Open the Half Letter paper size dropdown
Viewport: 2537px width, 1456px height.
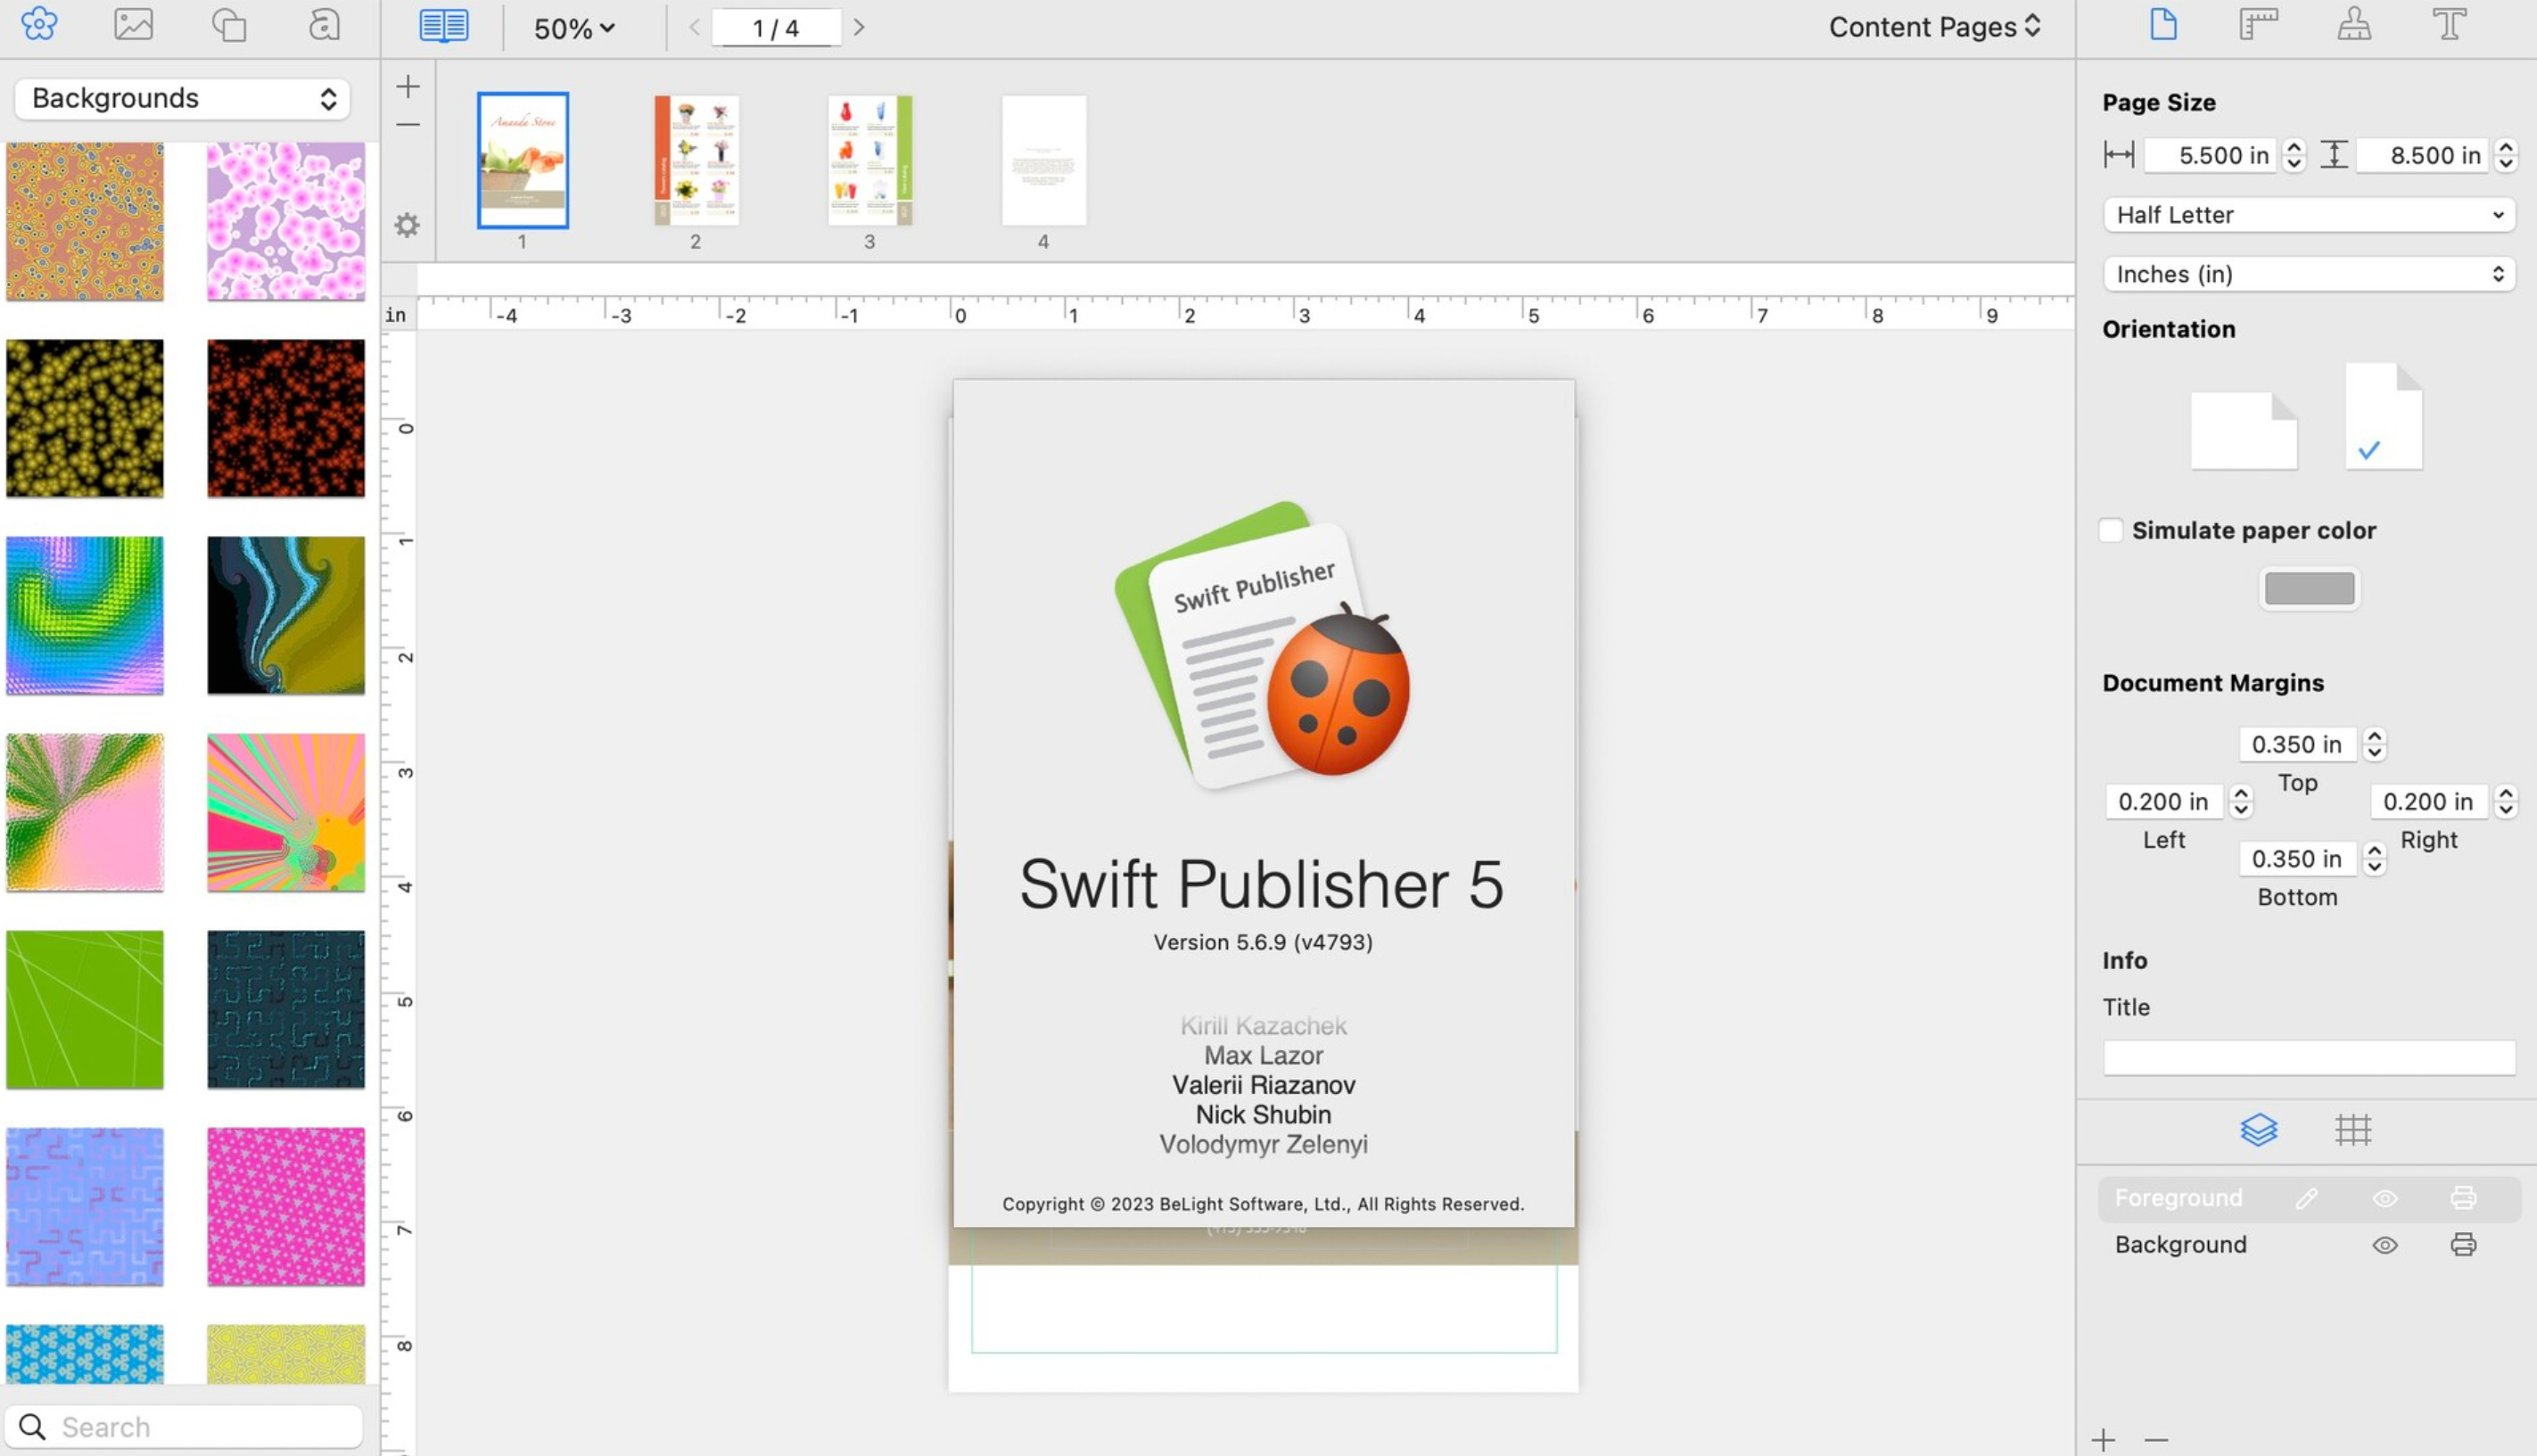click(2309, 215)
